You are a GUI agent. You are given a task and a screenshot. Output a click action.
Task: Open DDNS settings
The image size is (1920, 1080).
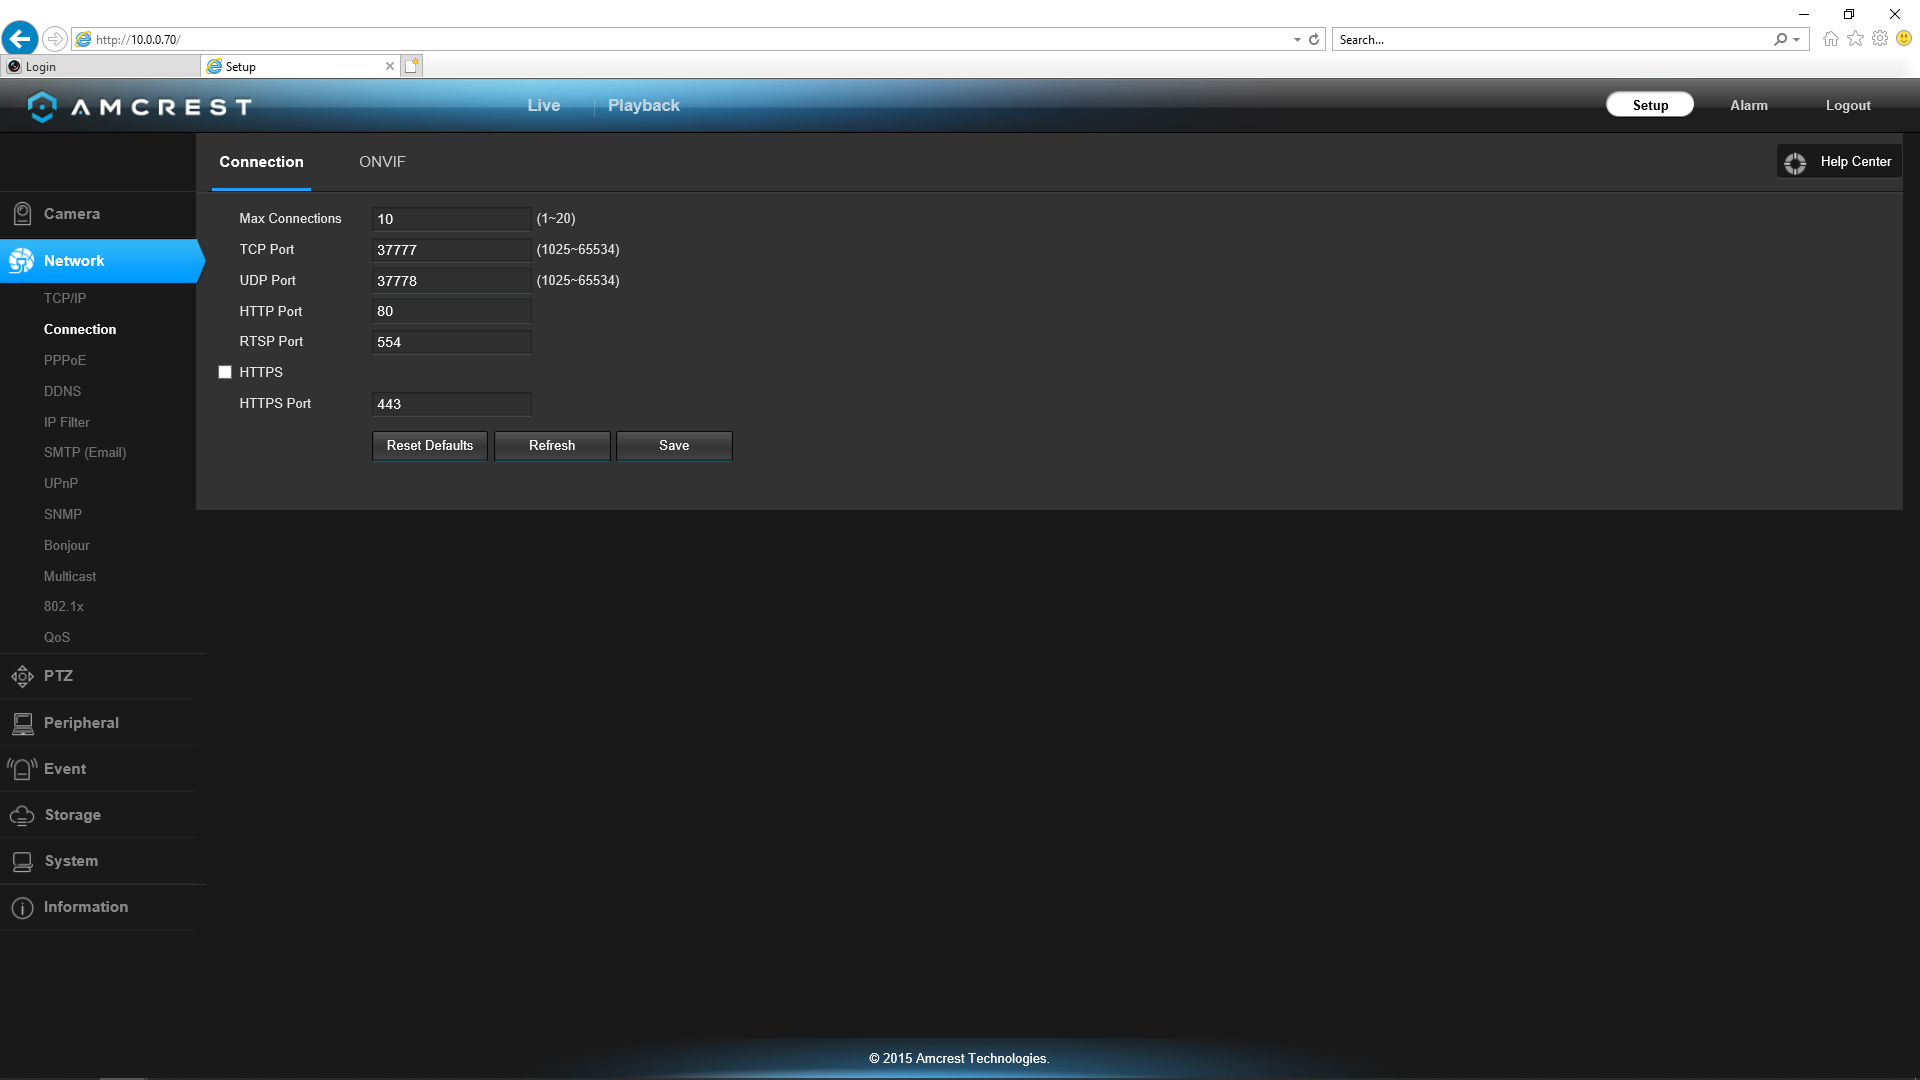(x=62, y=392)
